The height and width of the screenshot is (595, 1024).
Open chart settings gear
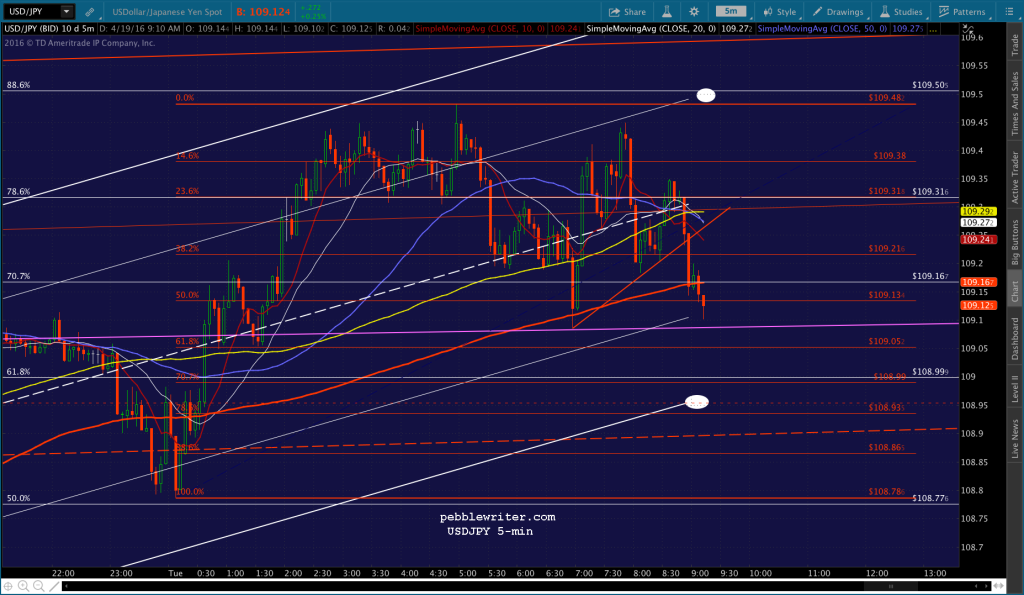[x=694, y=12]
